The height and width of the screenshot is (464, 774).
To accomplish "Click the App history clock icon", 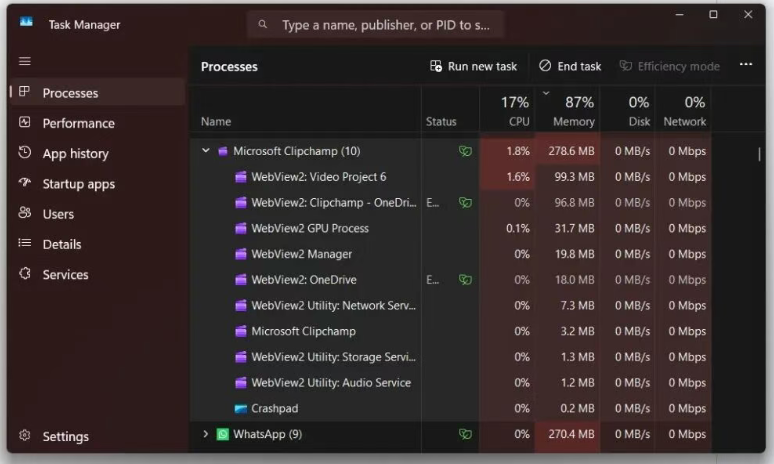I will click(25, 152).
